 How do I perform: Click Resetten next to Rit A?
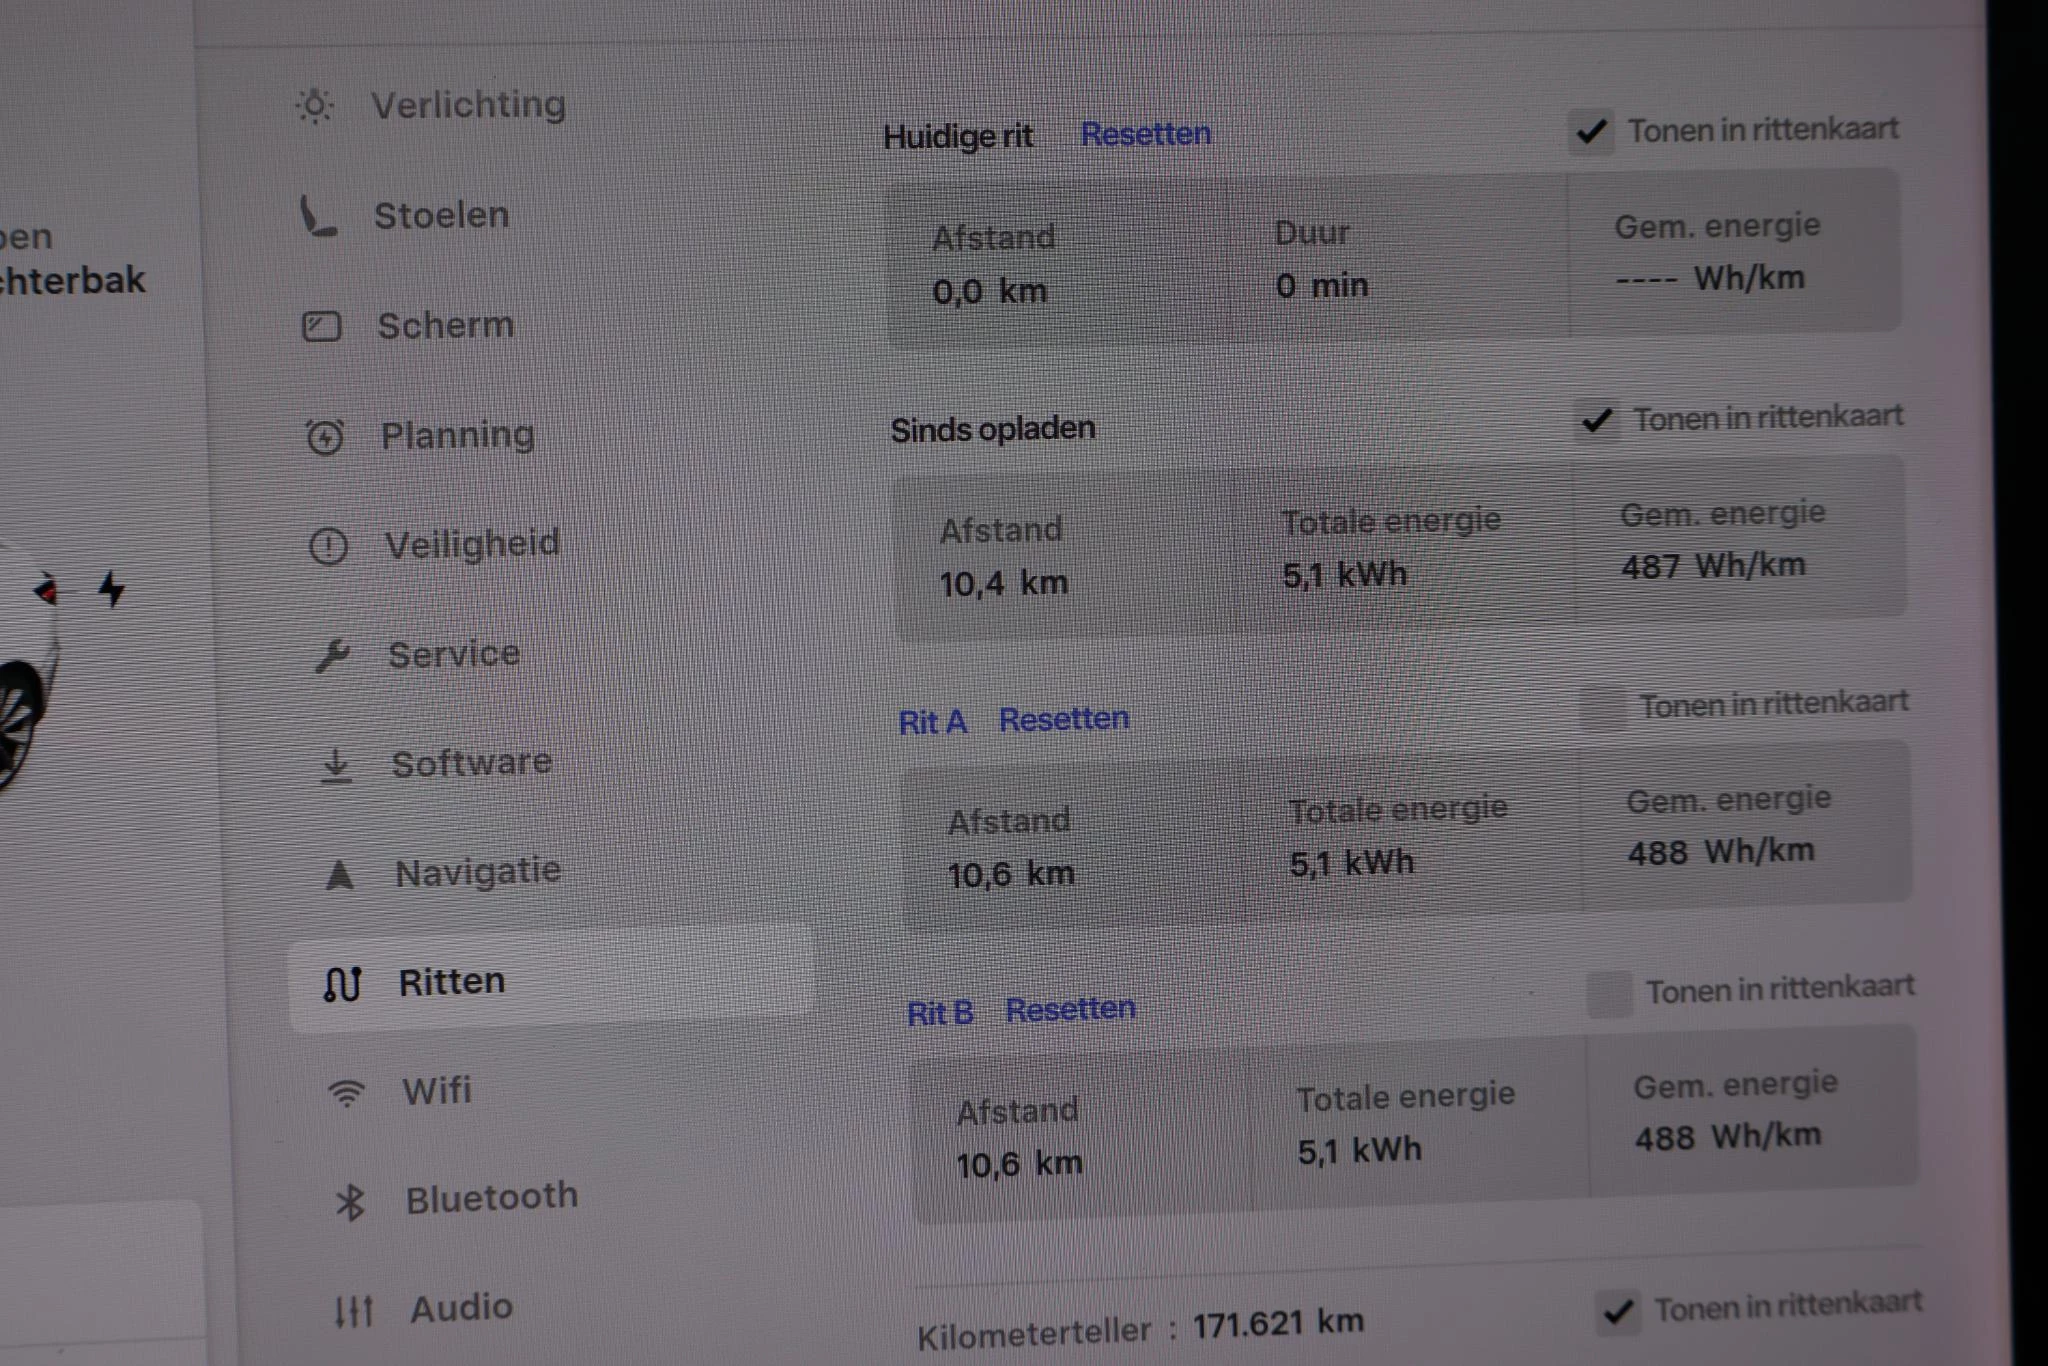pyautogui.click(x=1064, y=719)
